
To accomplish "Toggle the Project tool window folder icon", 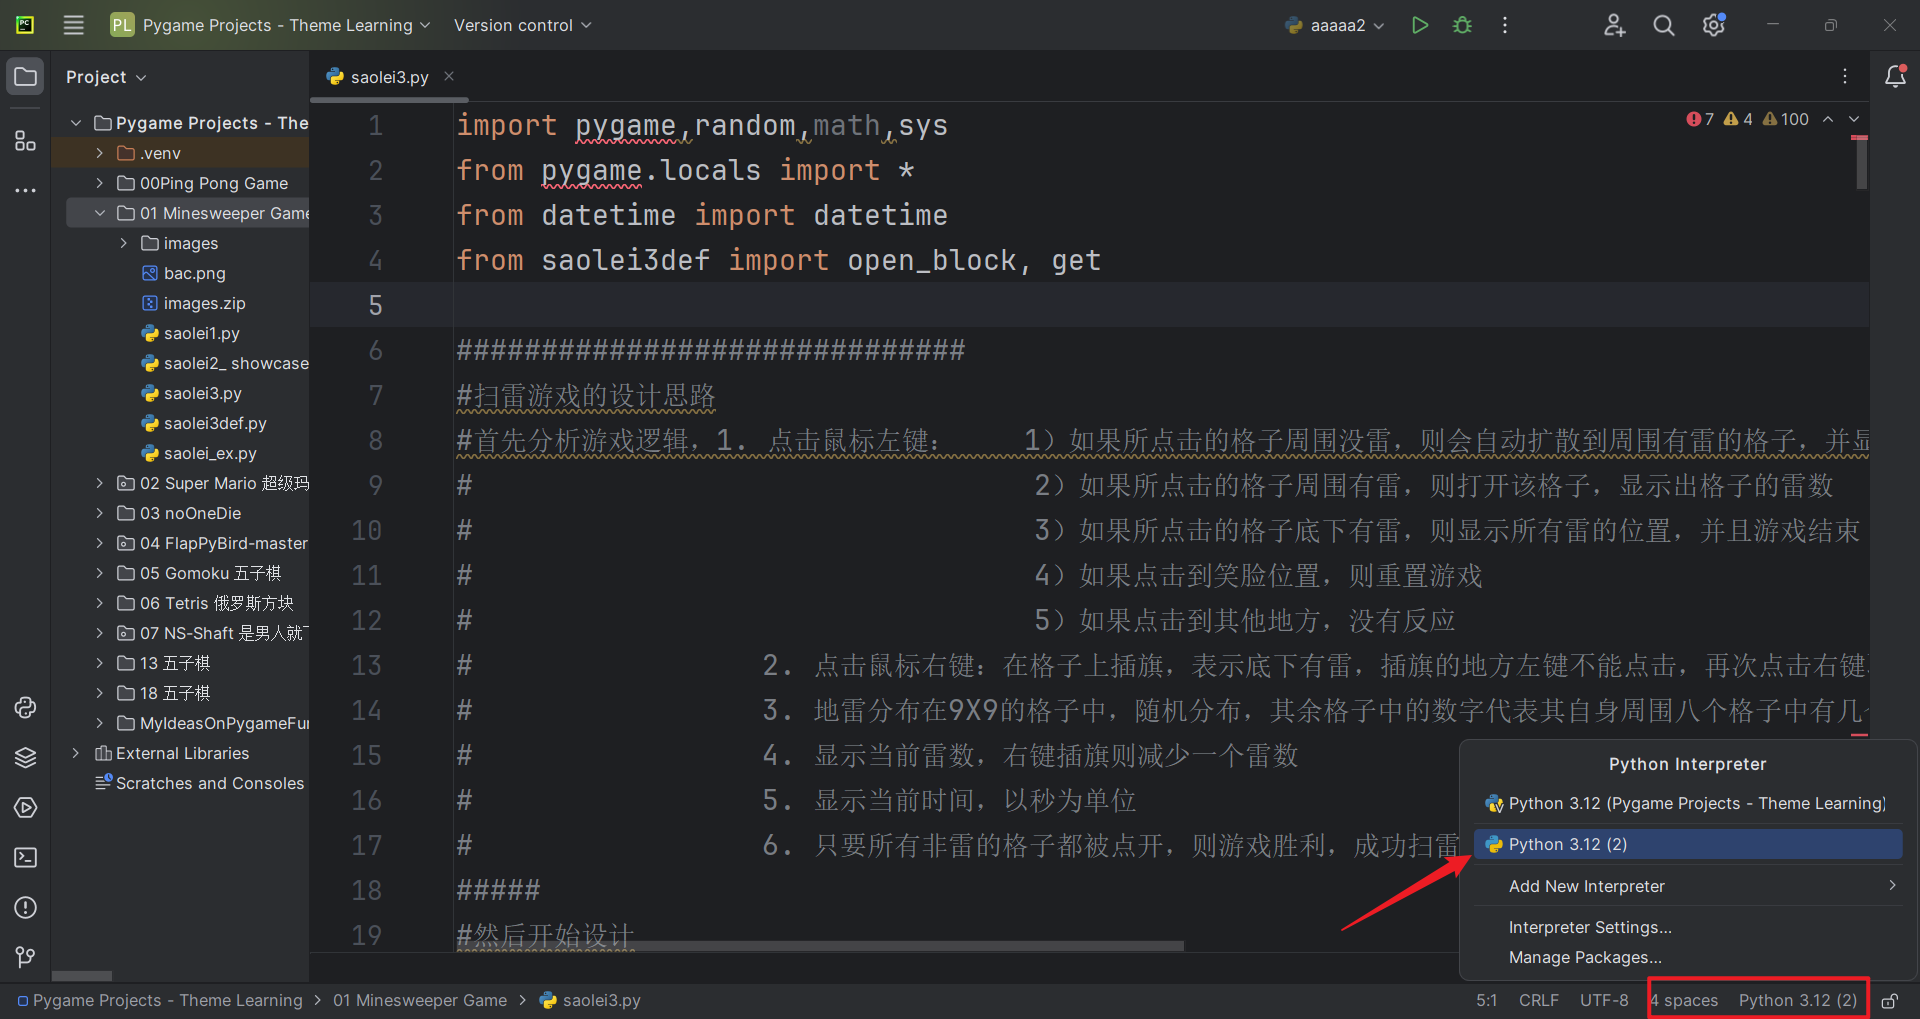I will (25, 77).
